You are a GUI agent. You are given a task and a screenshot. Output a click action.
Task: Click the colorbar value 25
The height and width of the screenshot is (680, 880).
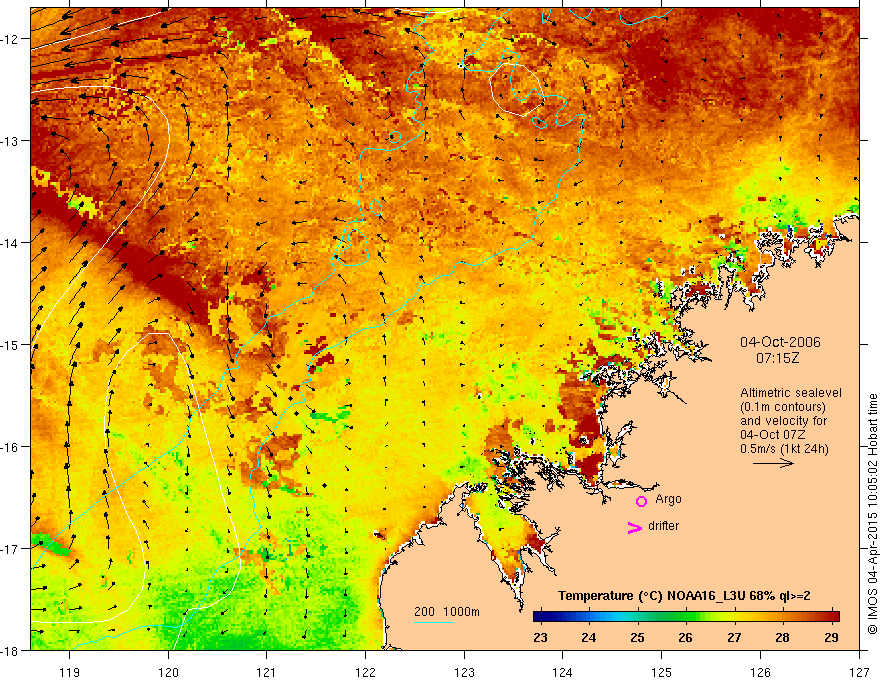click(x=637, y=637)
